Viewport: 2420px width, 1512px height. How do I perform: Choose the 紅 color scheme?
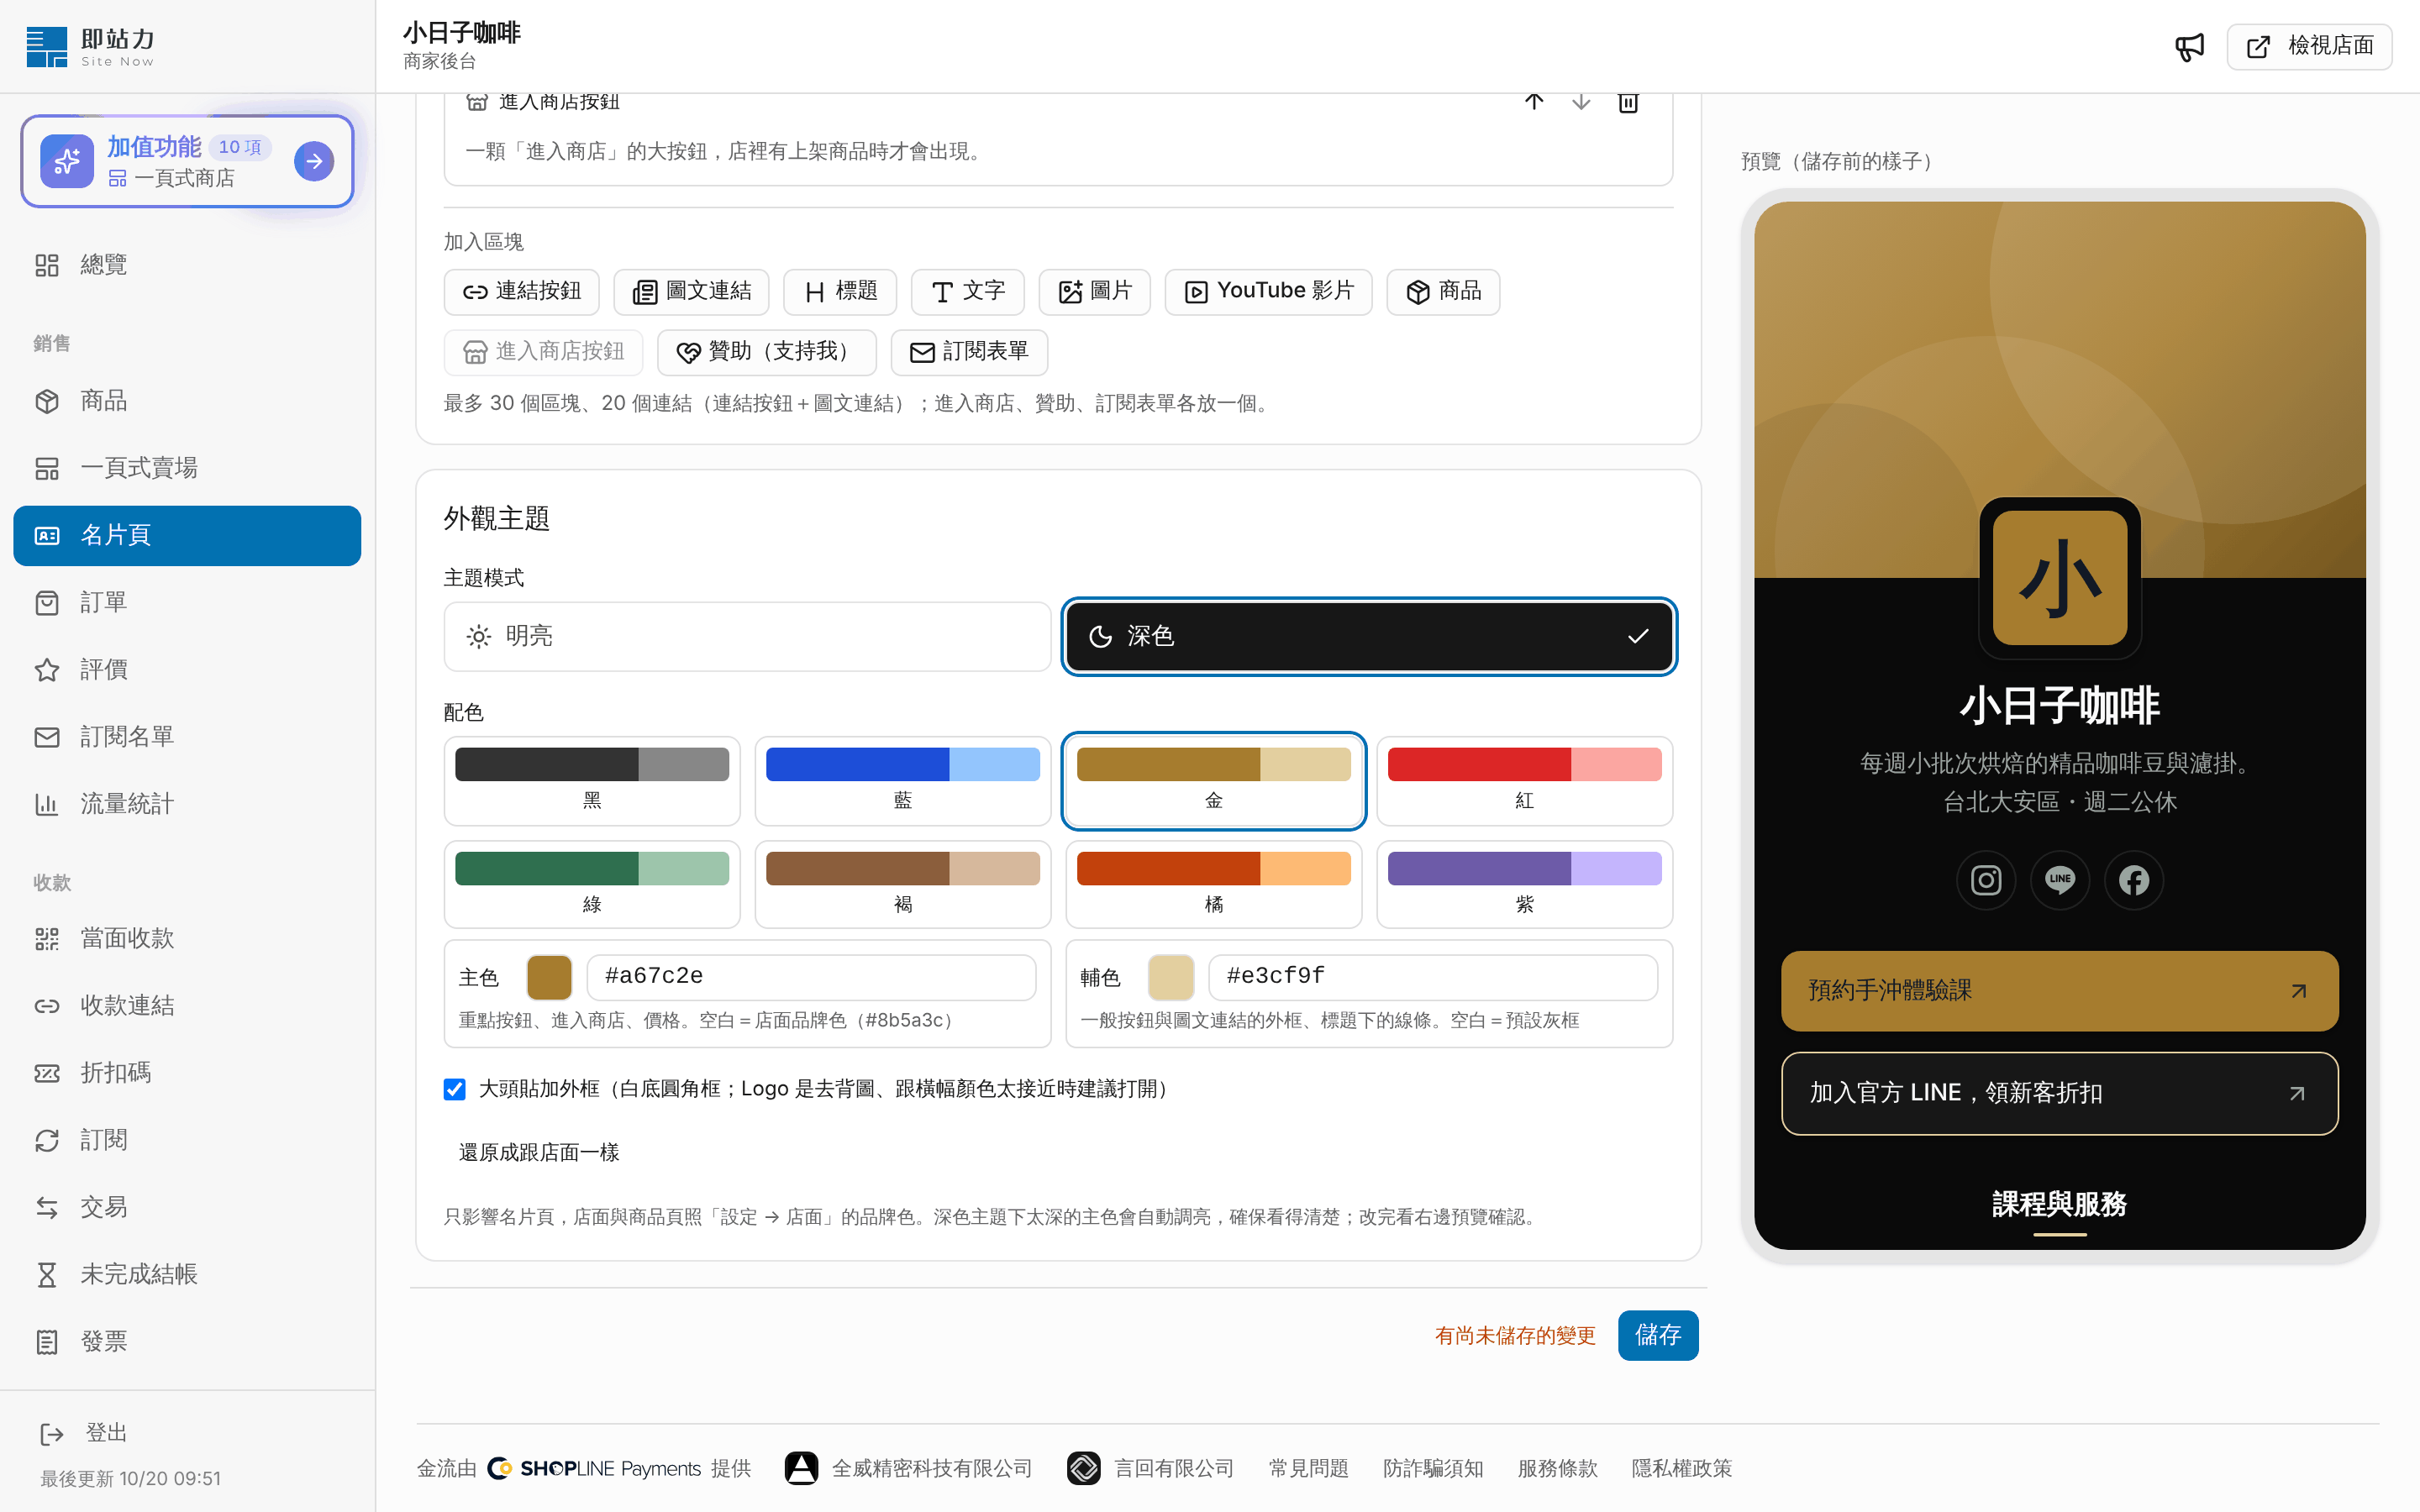pos(1524,781)
